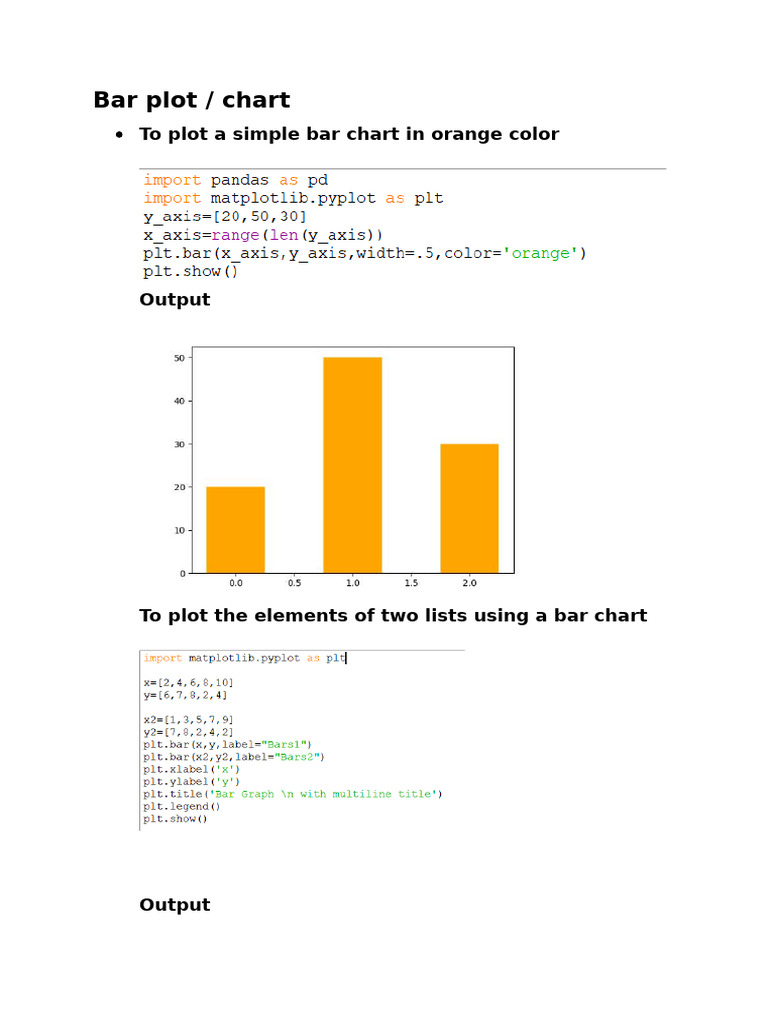Click the plt.bar line with color='orange'
Screen dimensions: 768x1024
(365, 253)
